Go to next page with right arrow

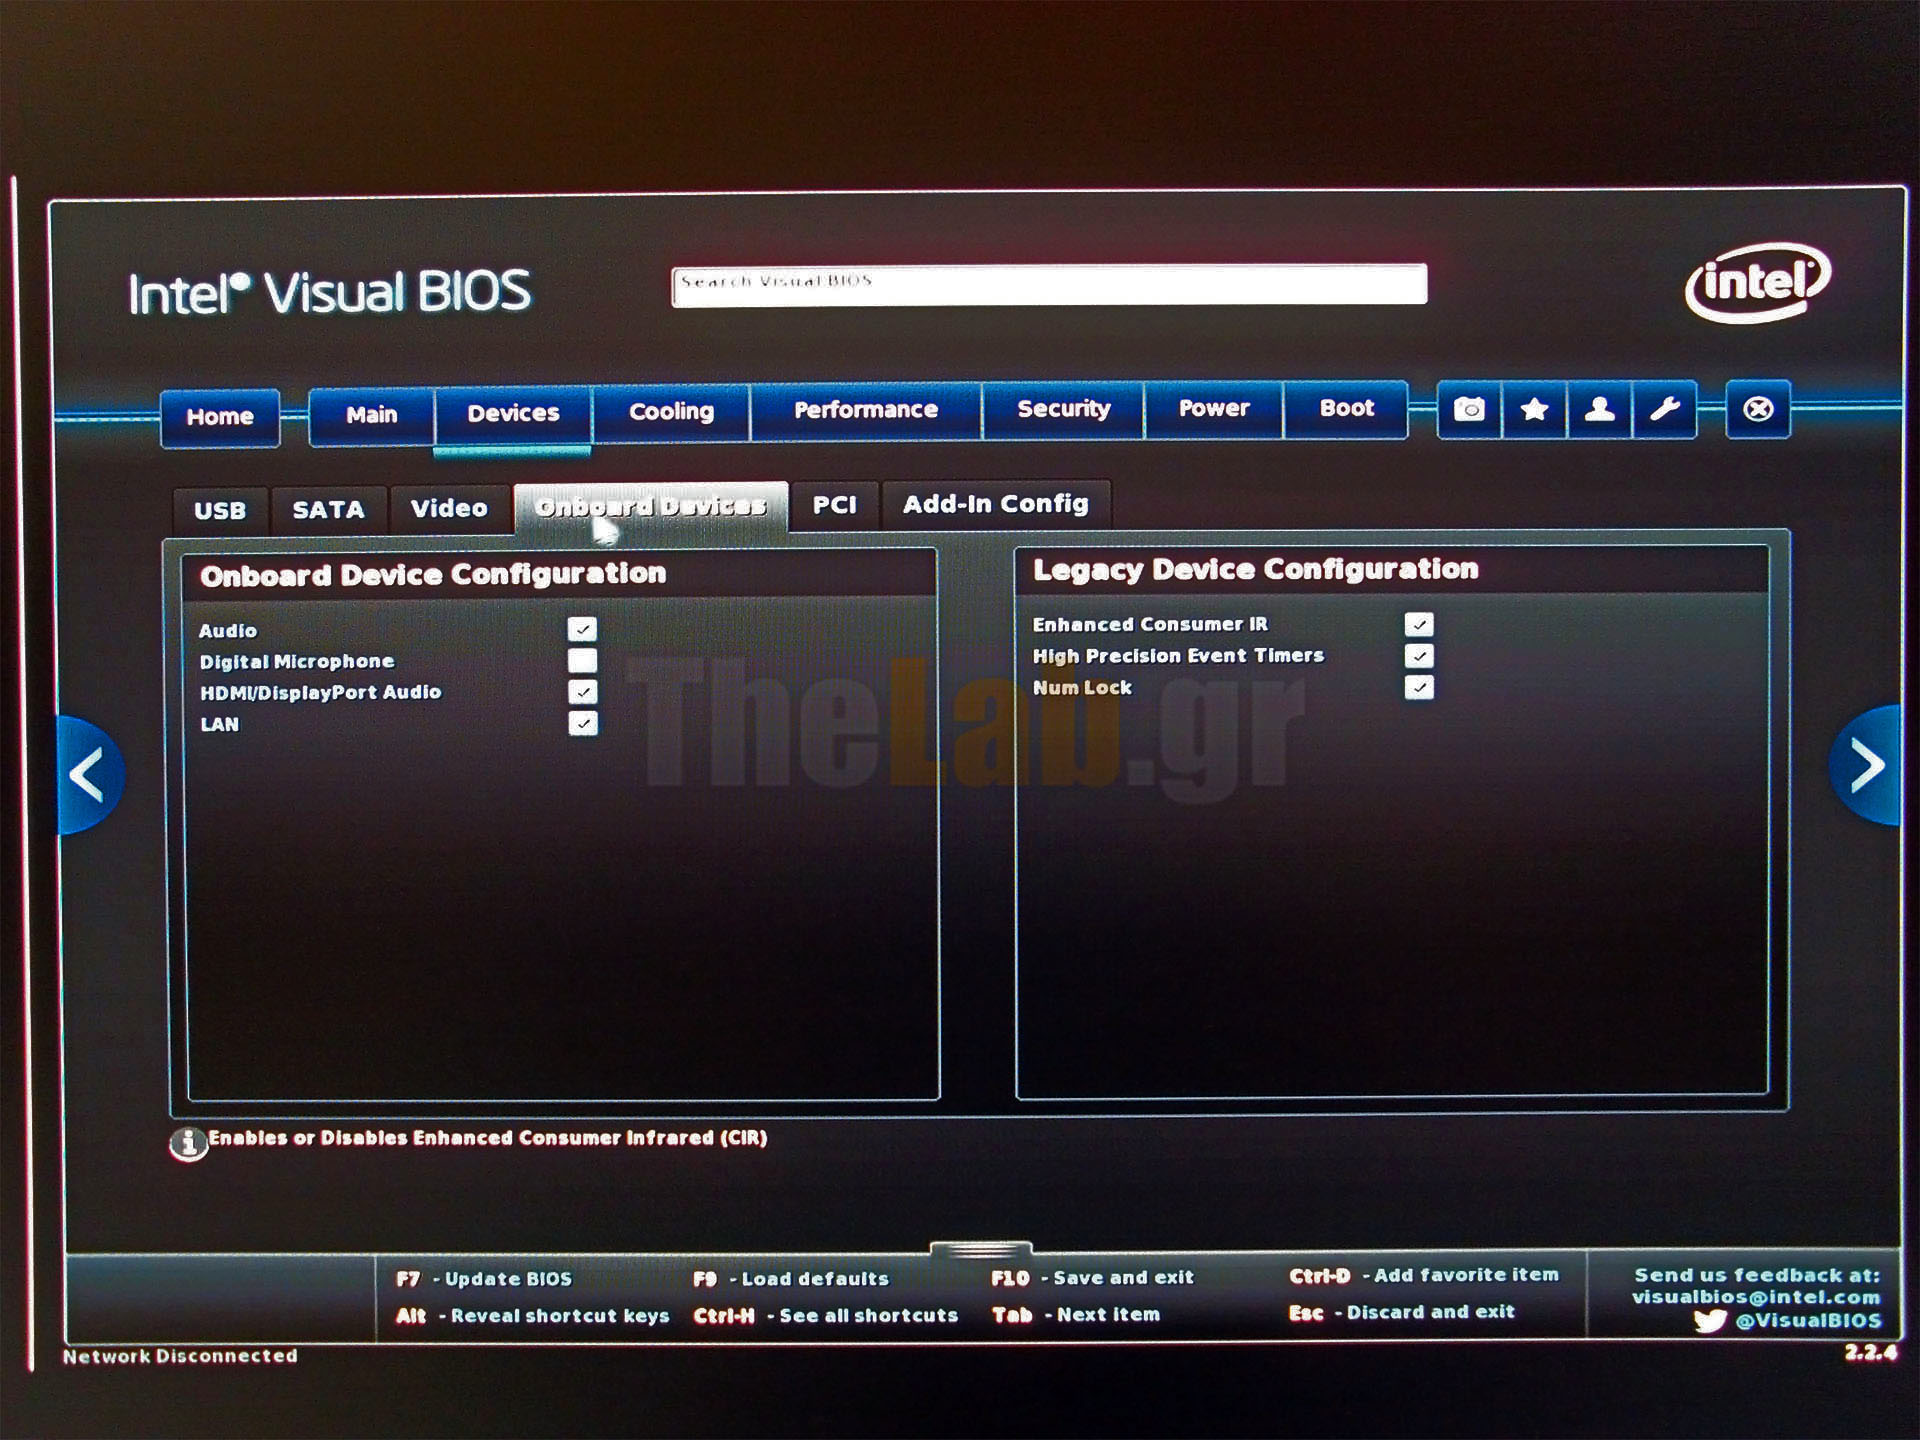(1866, 766)
